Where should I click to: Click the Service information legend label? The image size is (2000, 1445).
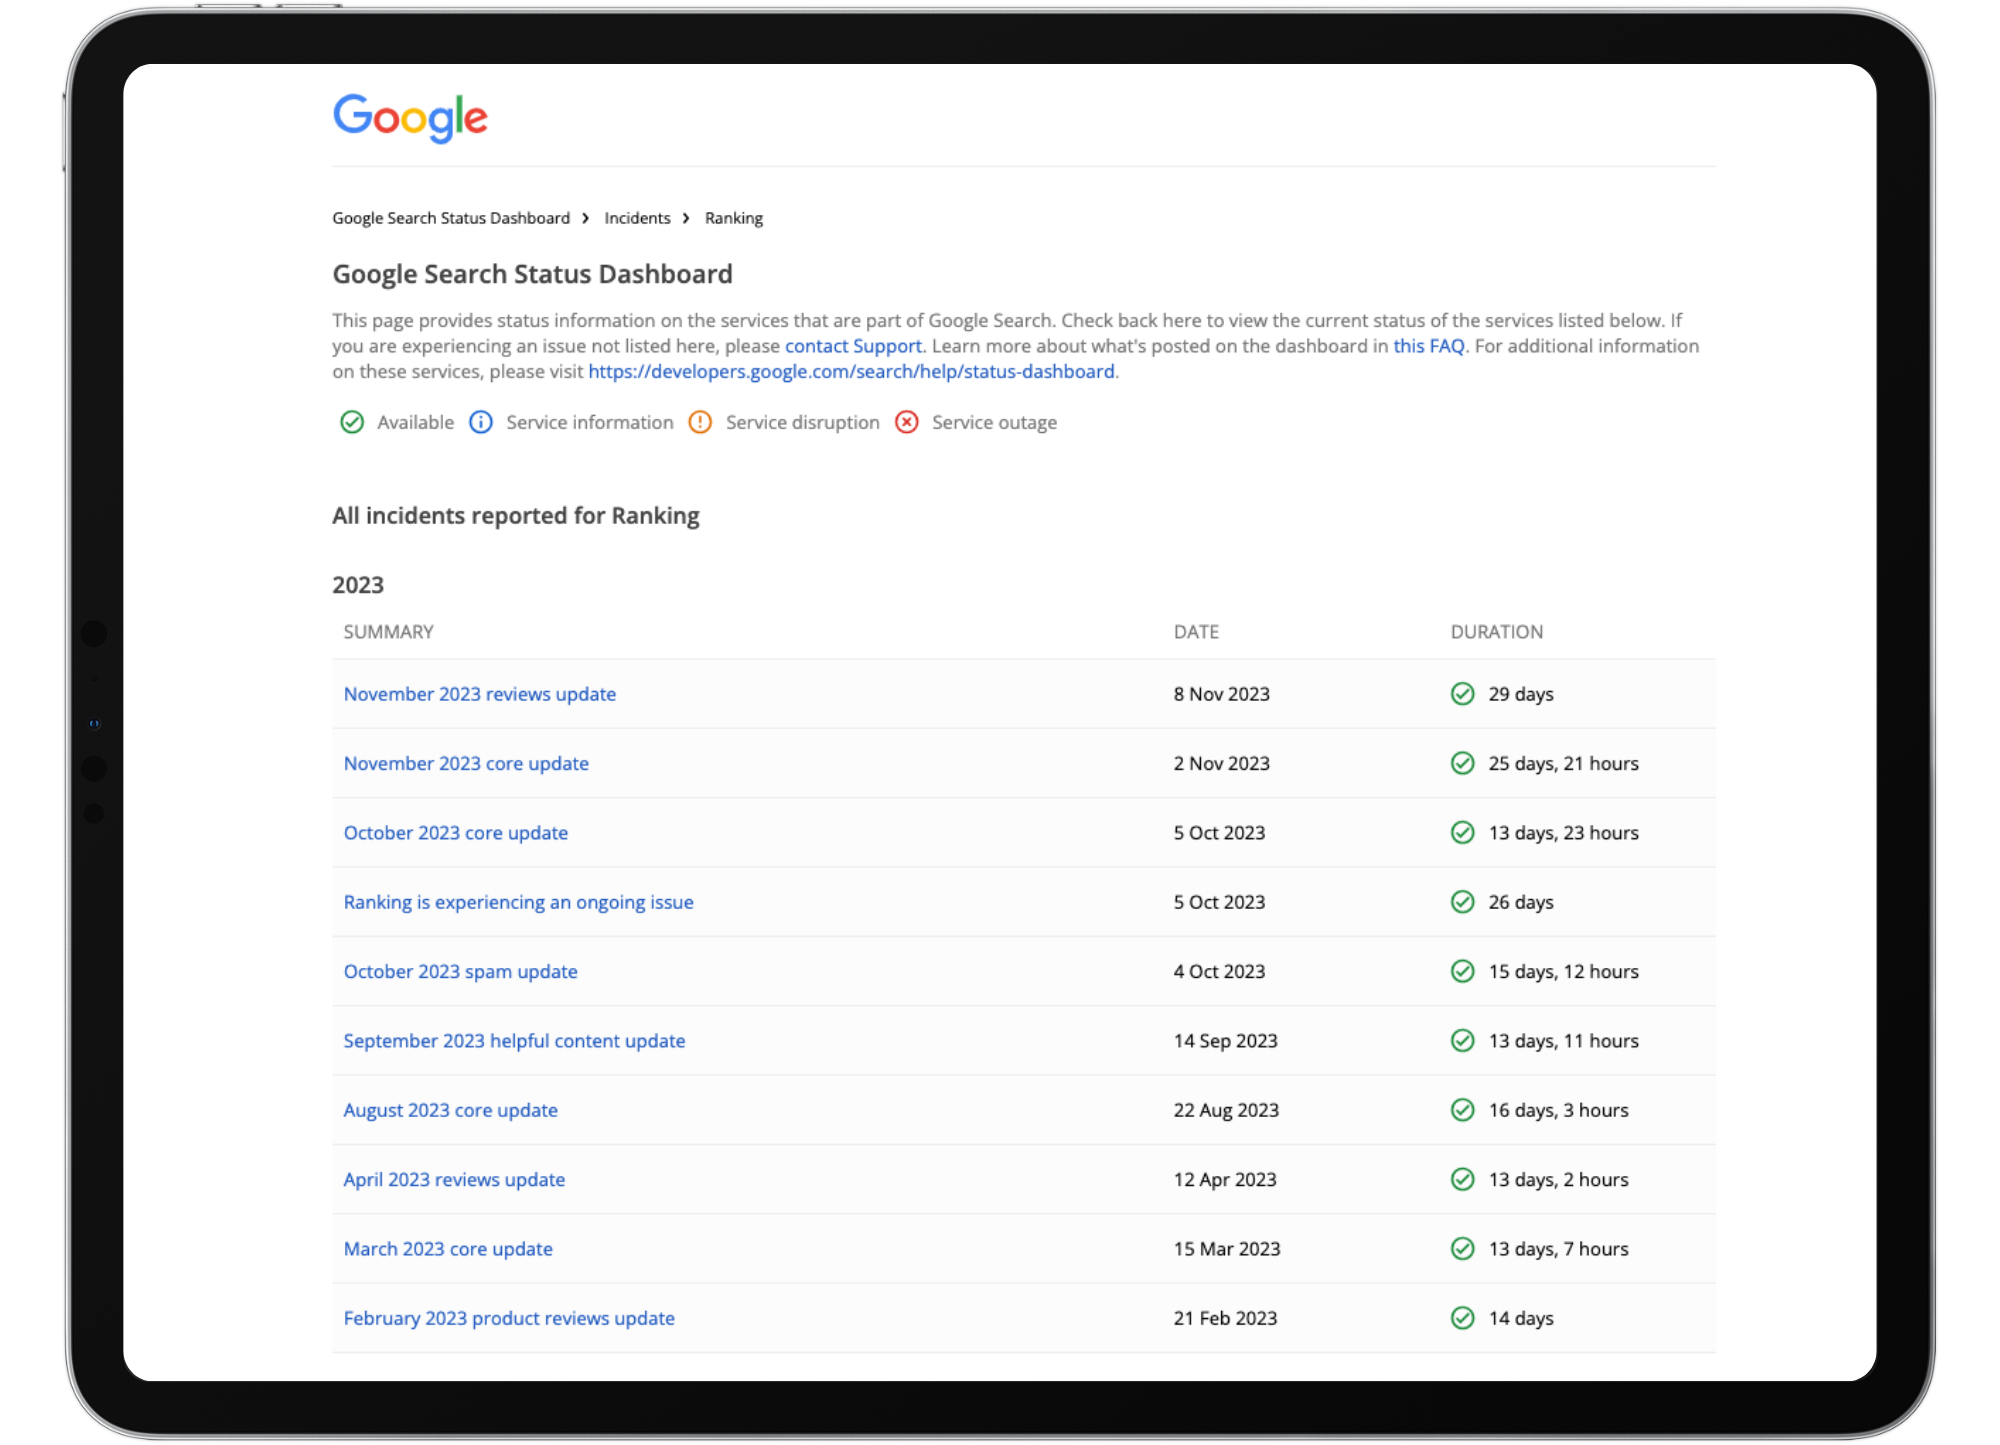coord(590,422)
